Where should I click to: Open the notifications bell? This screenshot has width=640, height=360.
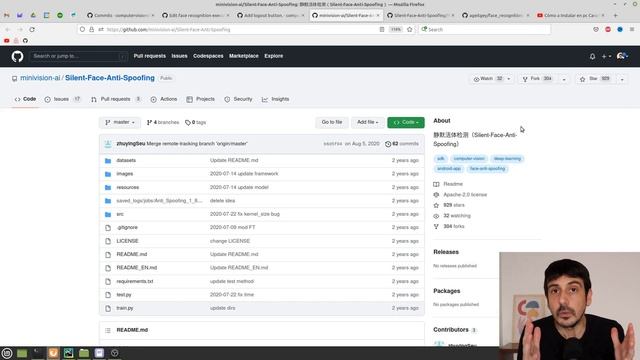592,56
